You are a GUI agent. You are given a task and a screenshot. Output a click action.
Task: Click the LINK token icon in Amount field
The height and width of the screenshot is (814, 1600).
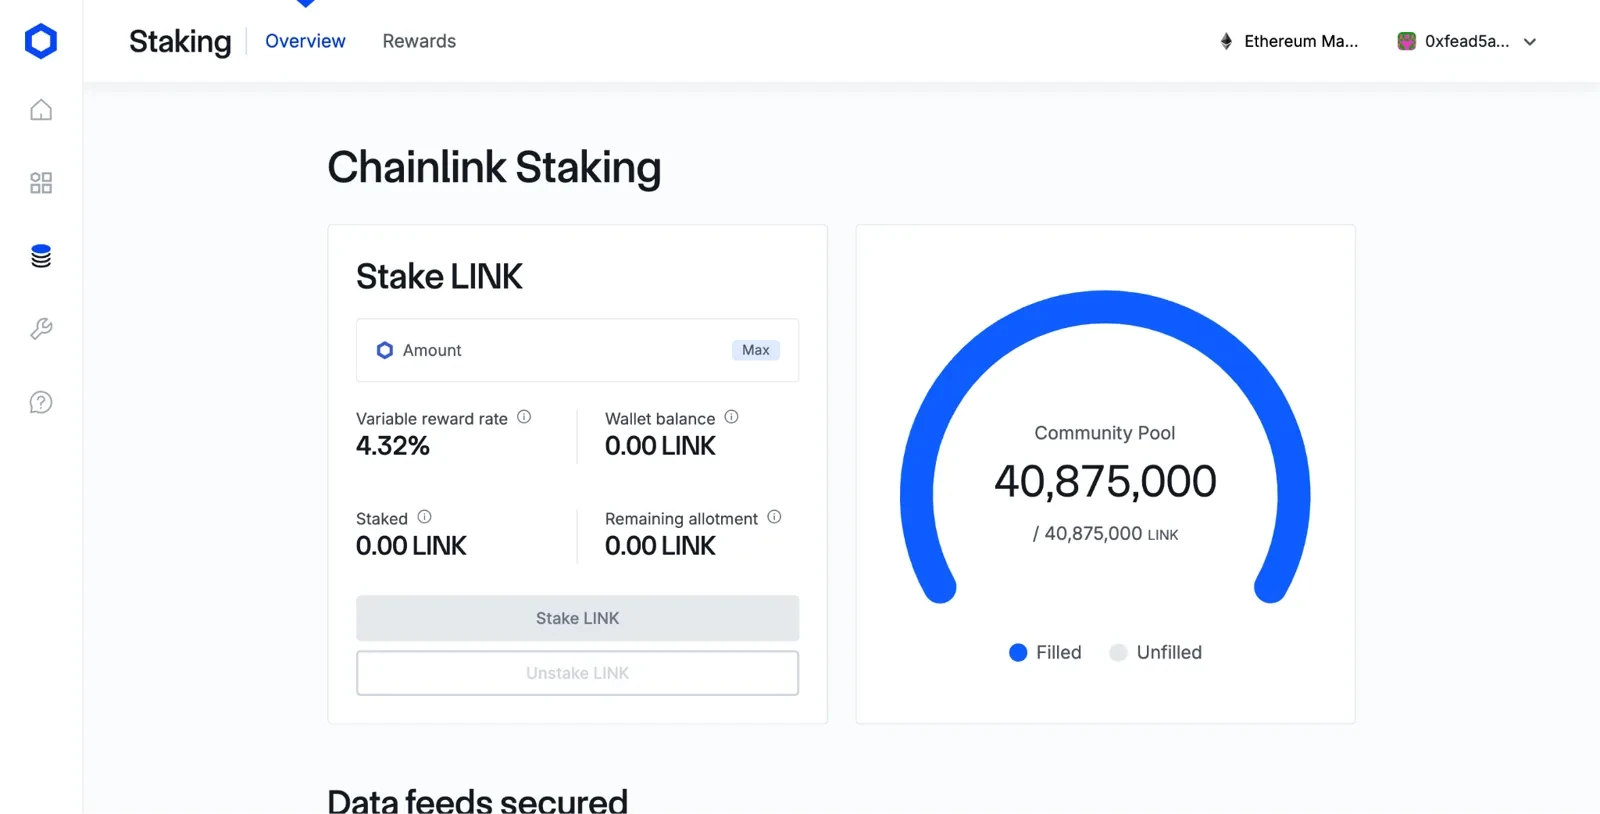[x=385, y=350]
